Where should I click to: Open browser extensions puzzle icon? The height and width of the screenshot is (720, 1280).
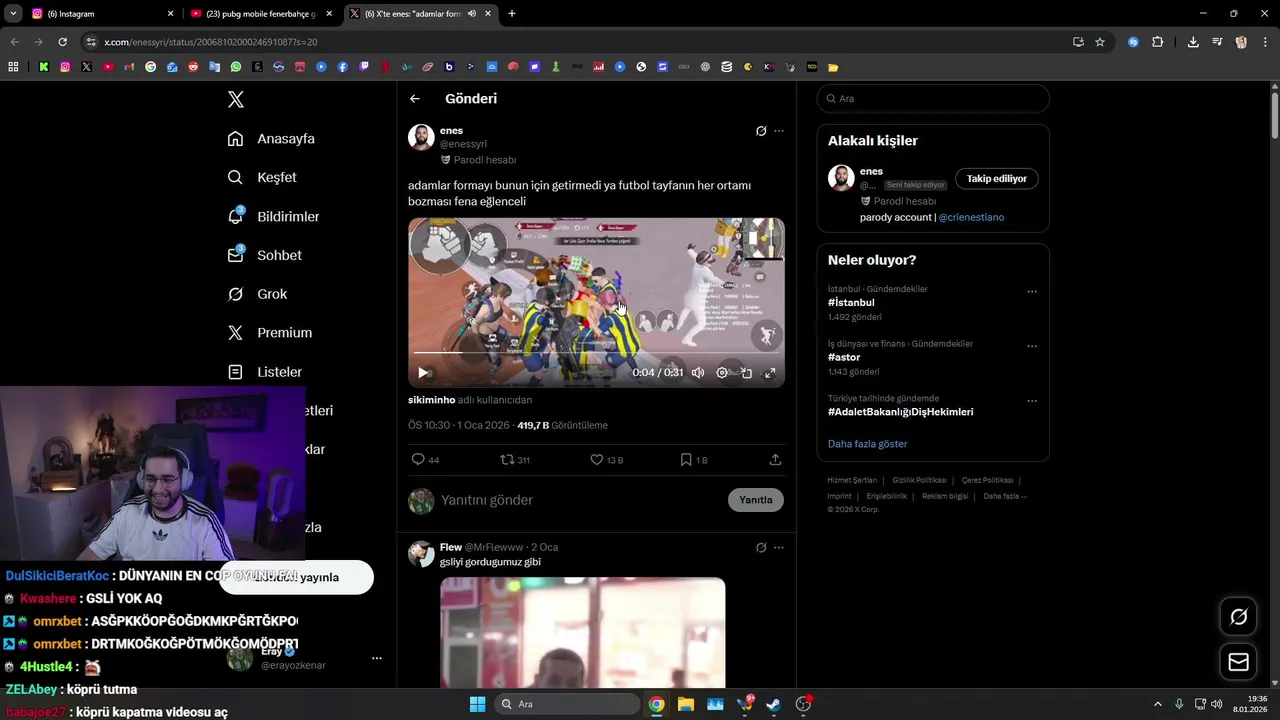coord(1157,42)
